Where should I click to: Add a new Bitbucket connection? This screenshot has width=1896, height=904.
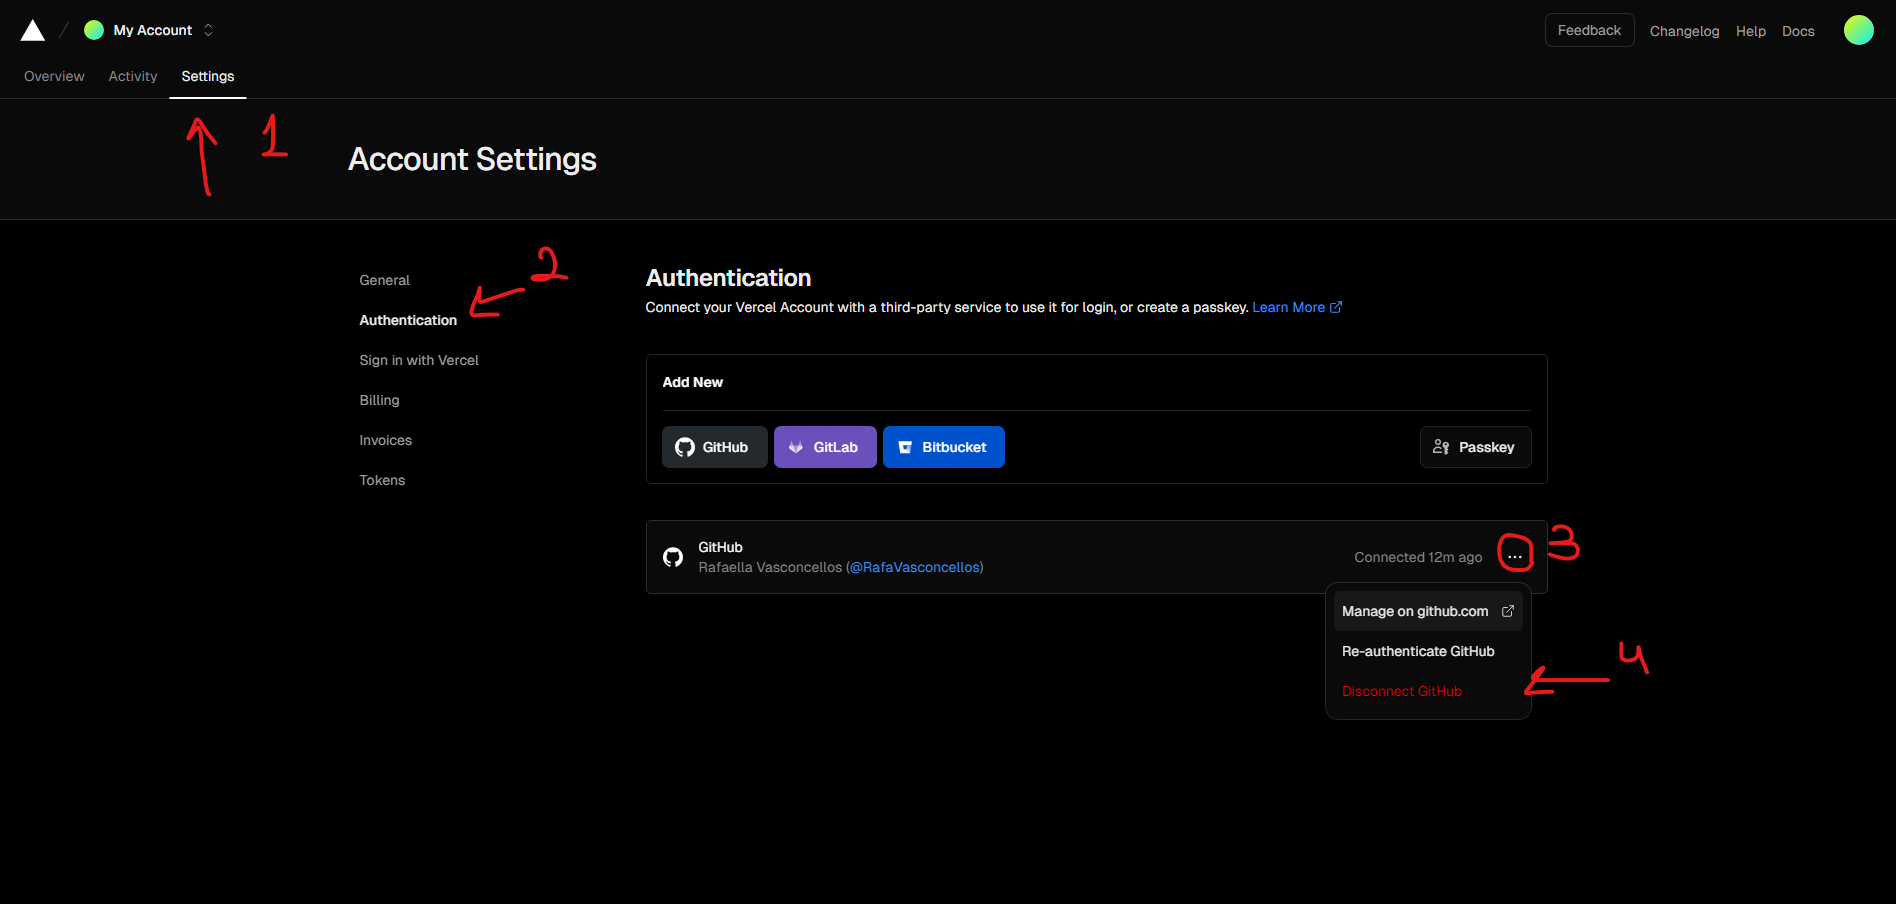pos(943,447)
